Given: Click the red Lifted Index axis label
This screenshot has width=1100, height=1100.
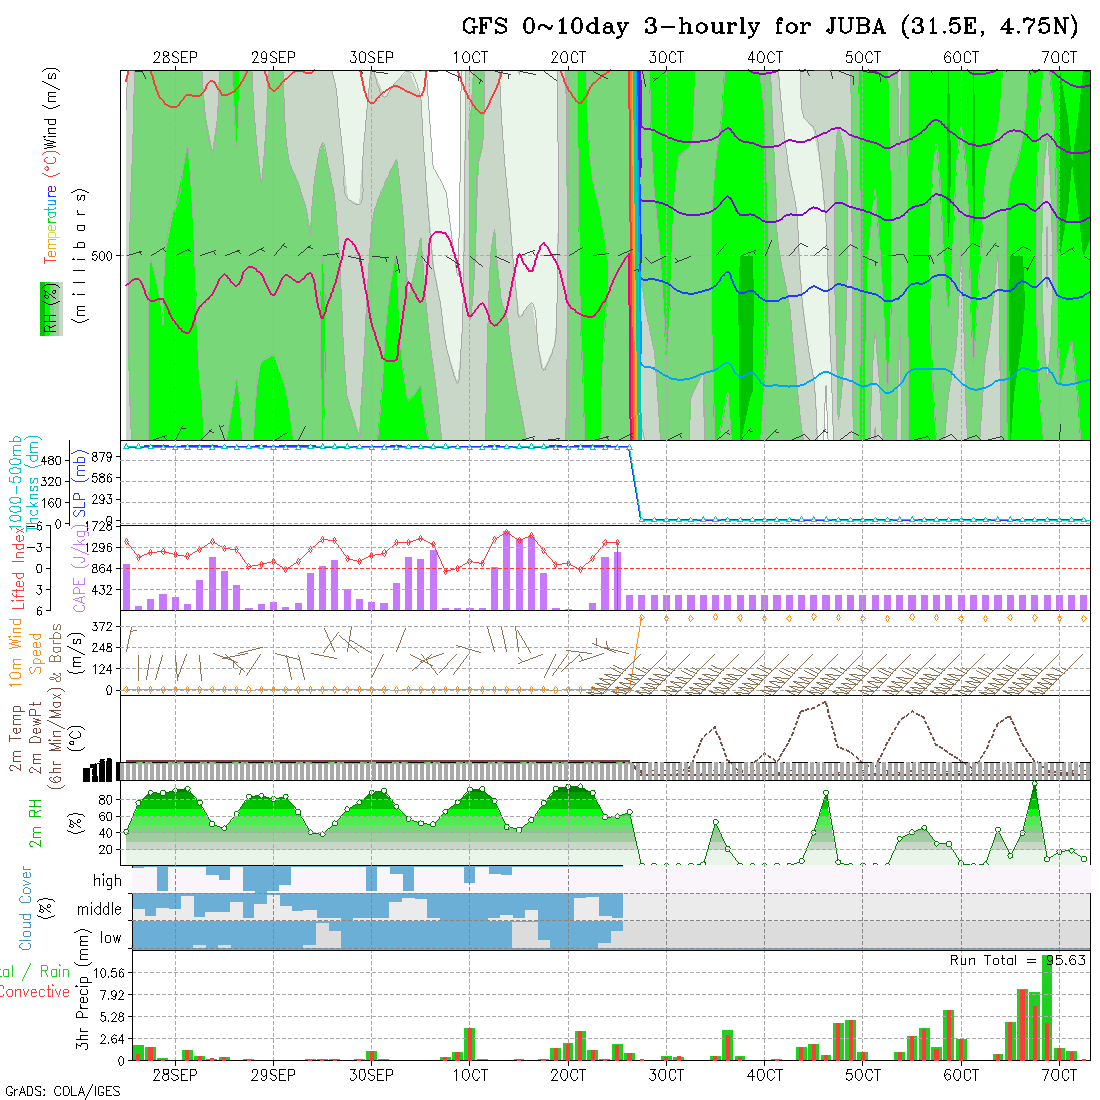Looking at the screenshot, I should [18, 570].
